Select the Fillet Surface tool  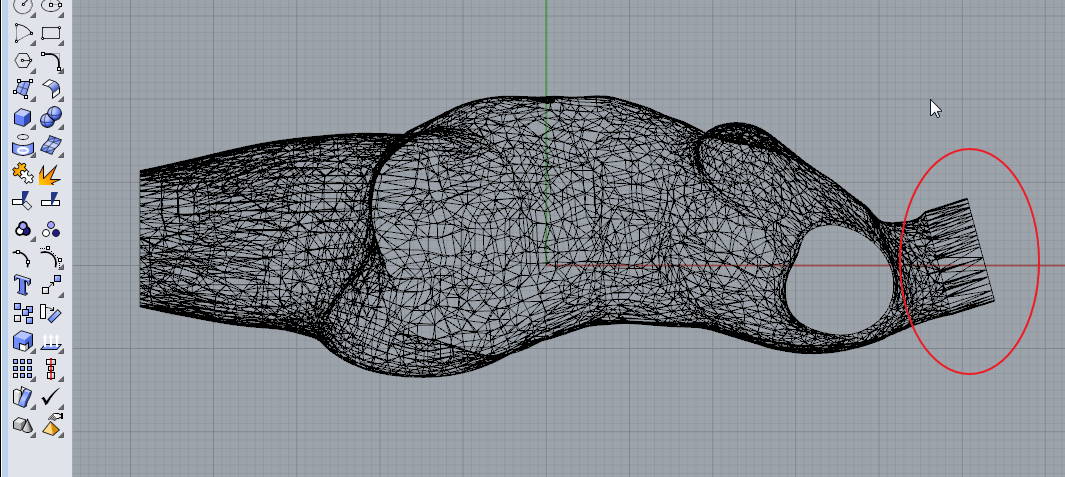tap(52, 88)
